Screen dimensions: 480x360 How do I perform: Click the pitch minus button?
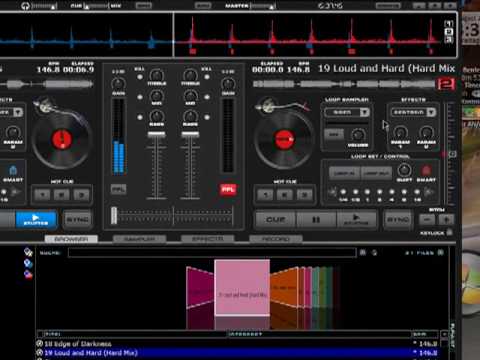tap(427, 220)
